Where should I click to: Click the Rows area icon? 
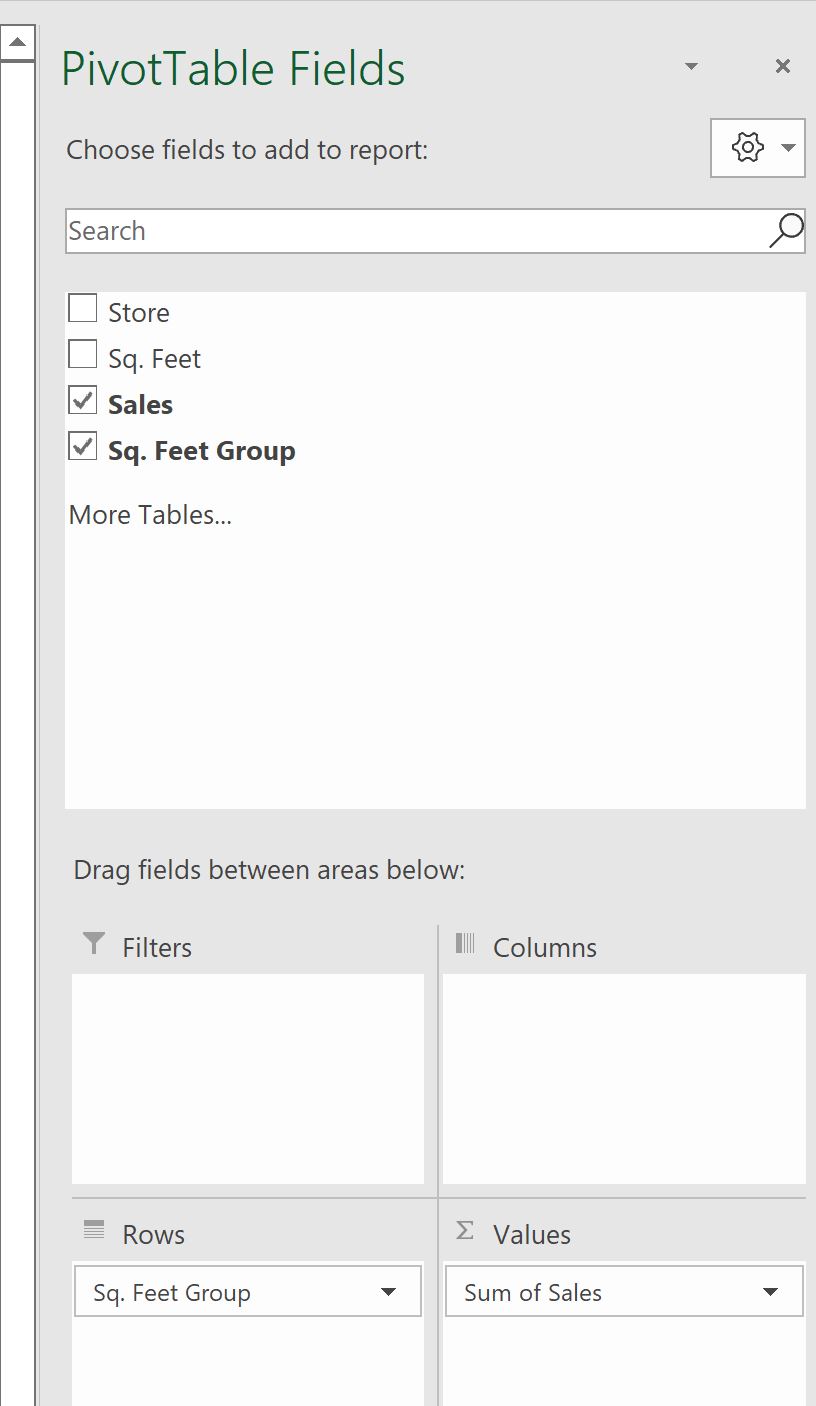[94, 1230]
